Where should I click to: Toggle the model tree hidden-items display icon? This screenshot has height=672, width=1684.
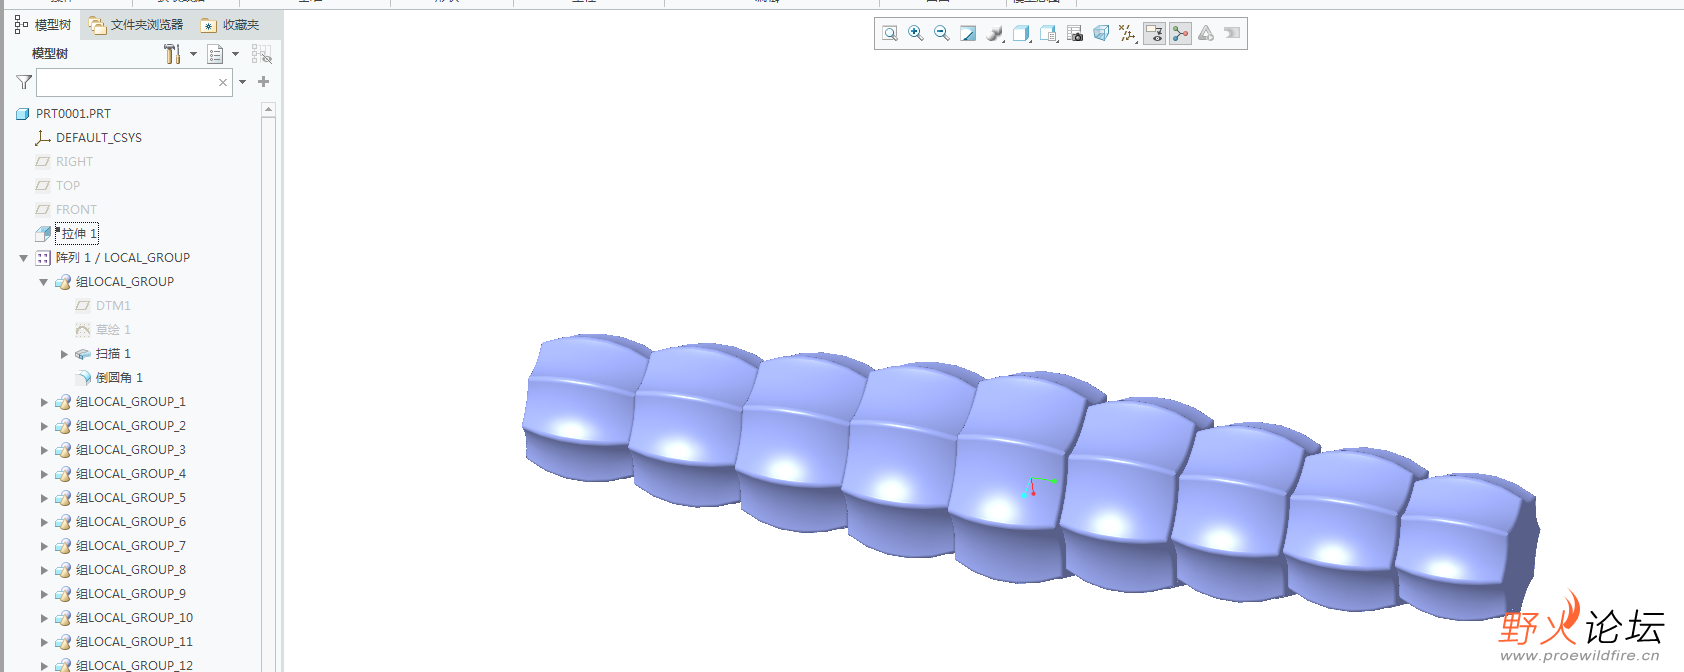pyautogui.click(x=261, y=54)
